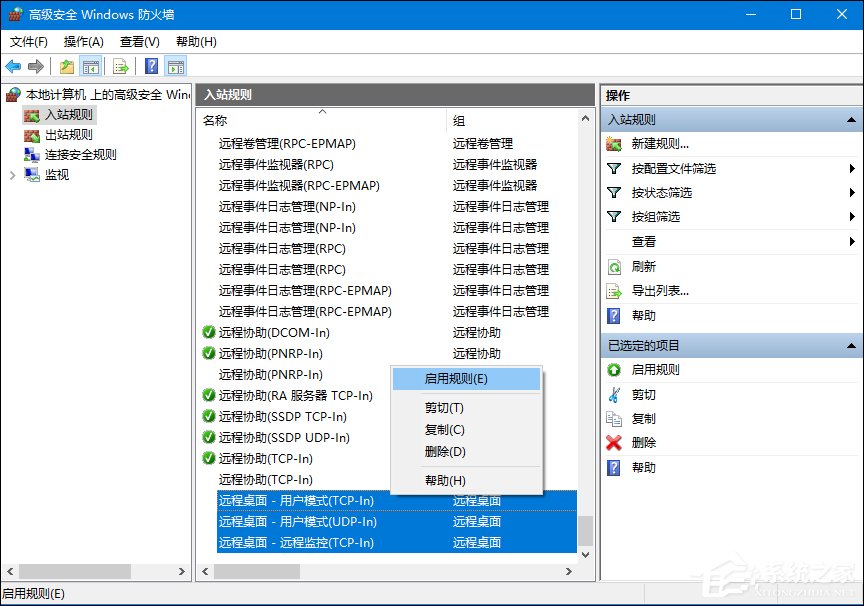Click the forward navigation arrow icon
The image size is (864, 606).
[x=36, y=66]
